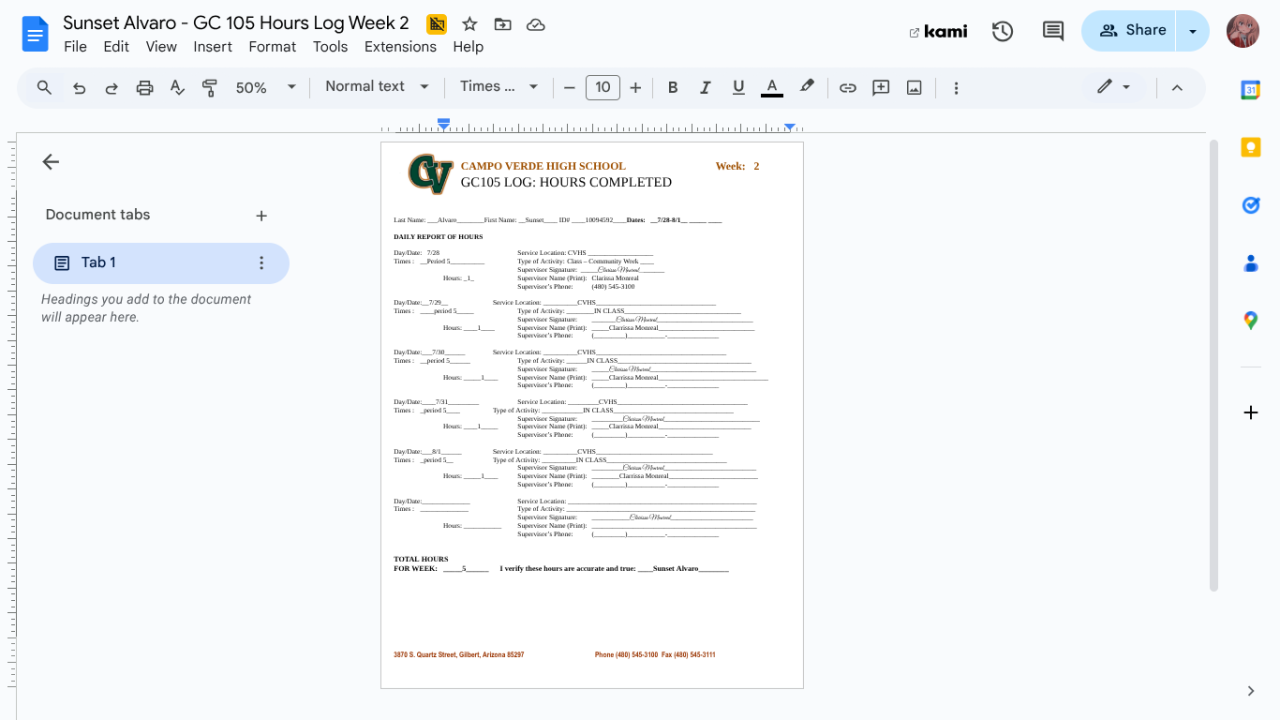Screen dimensions: 1280x720
Task: Collapse the toolbar menus chevron
Action: click(1177, 88)
